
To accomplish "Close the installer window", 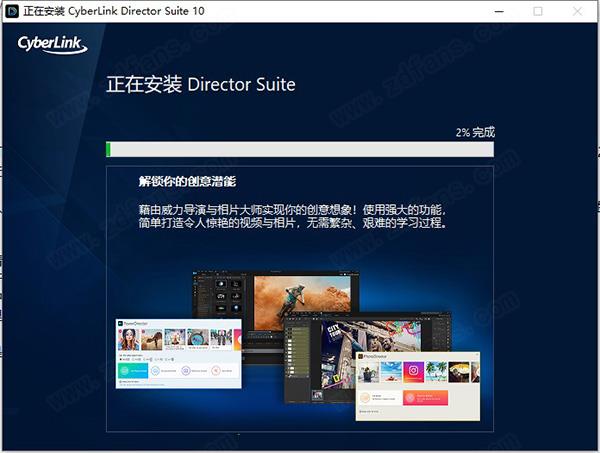I will tap(577, 11).
